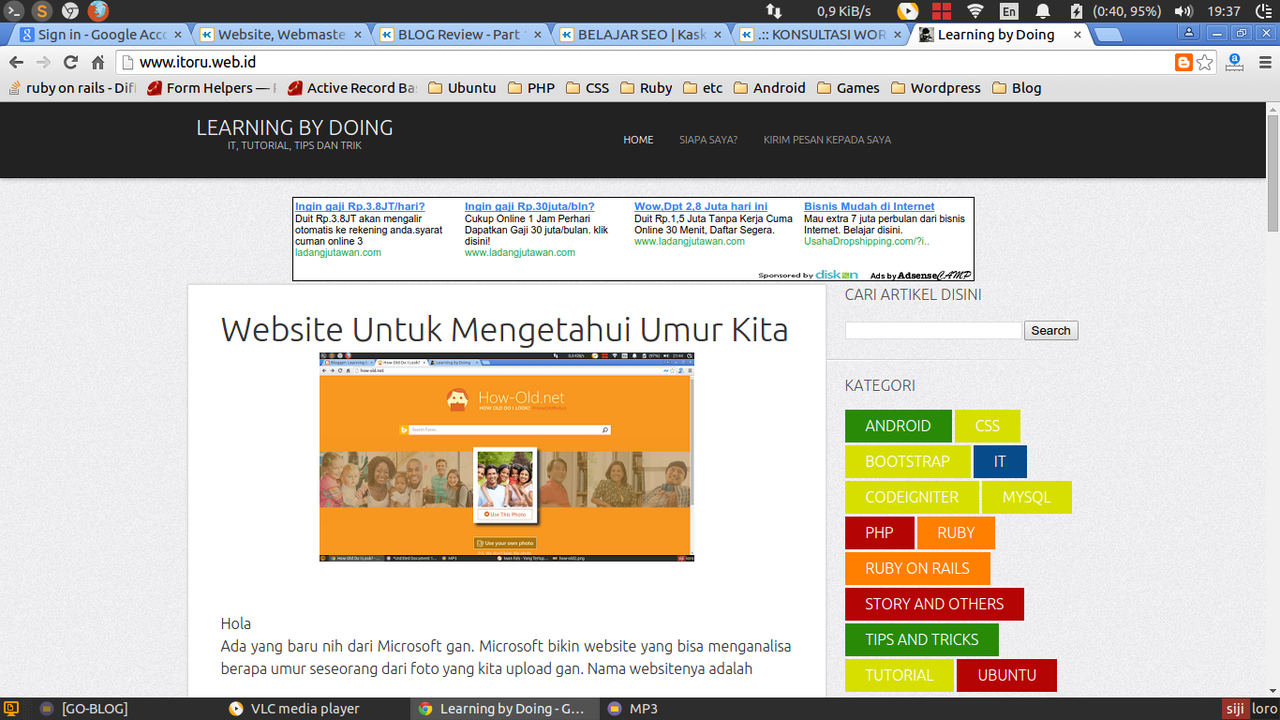
Task: Open KIRIM PESAN KEPADA SAYA page
Action: pos(827,140)
